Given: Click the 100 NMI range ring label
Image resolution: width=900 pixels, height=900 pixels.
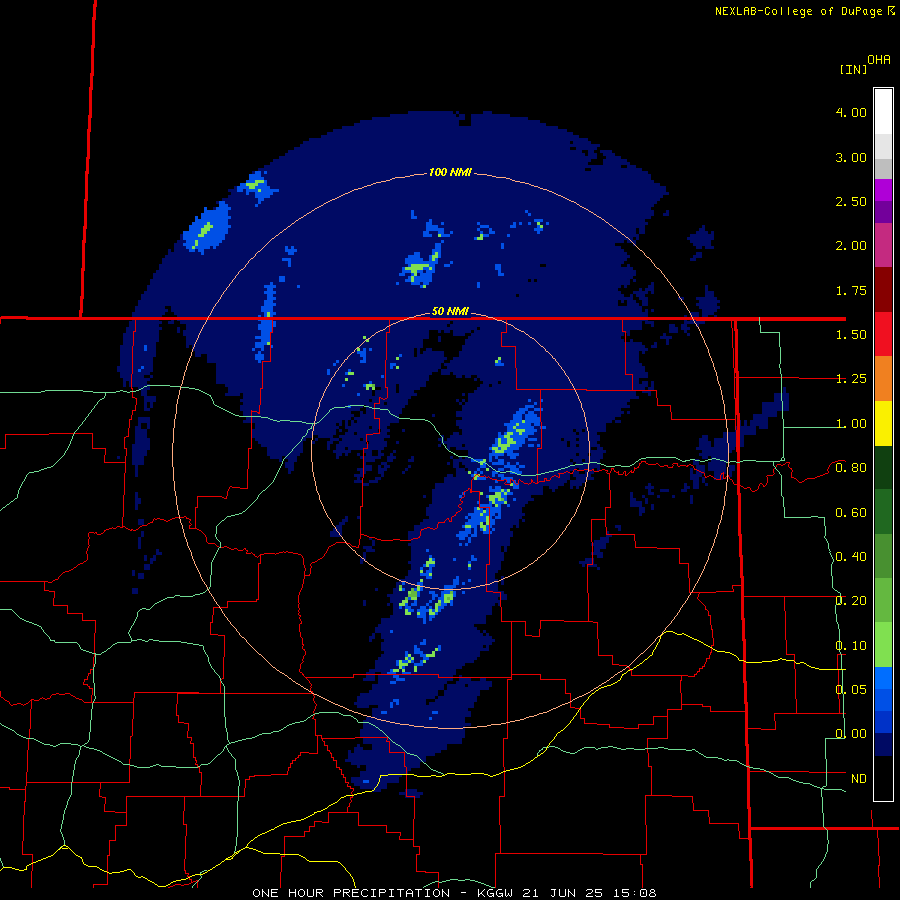Looking at the screenshot, I should tap(450, 172).
